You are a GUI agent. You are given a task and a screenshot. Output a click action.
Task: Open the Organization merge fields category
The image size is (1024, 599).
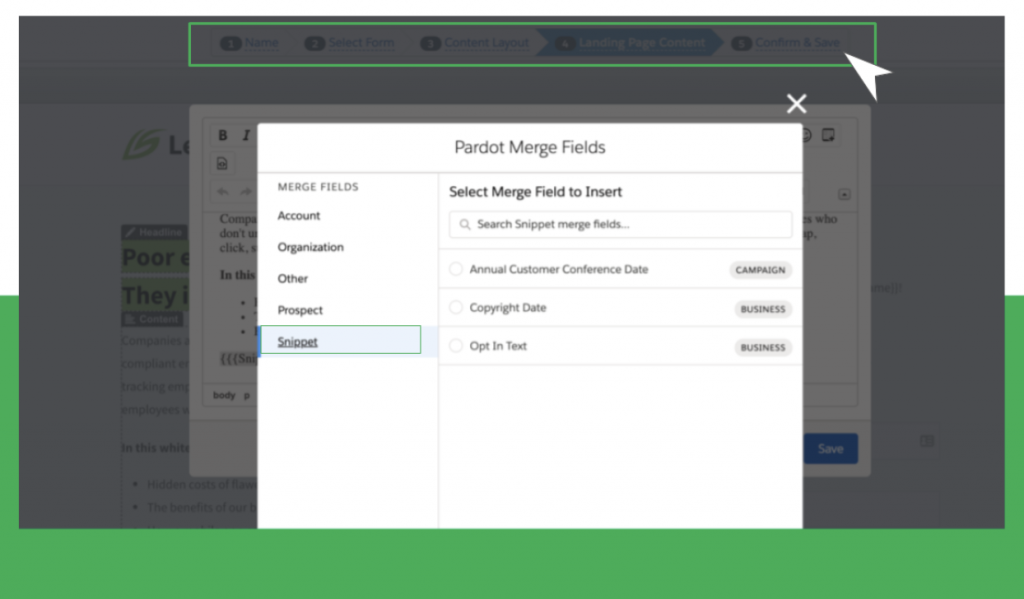pyautogui.click(x=310, y=247)
